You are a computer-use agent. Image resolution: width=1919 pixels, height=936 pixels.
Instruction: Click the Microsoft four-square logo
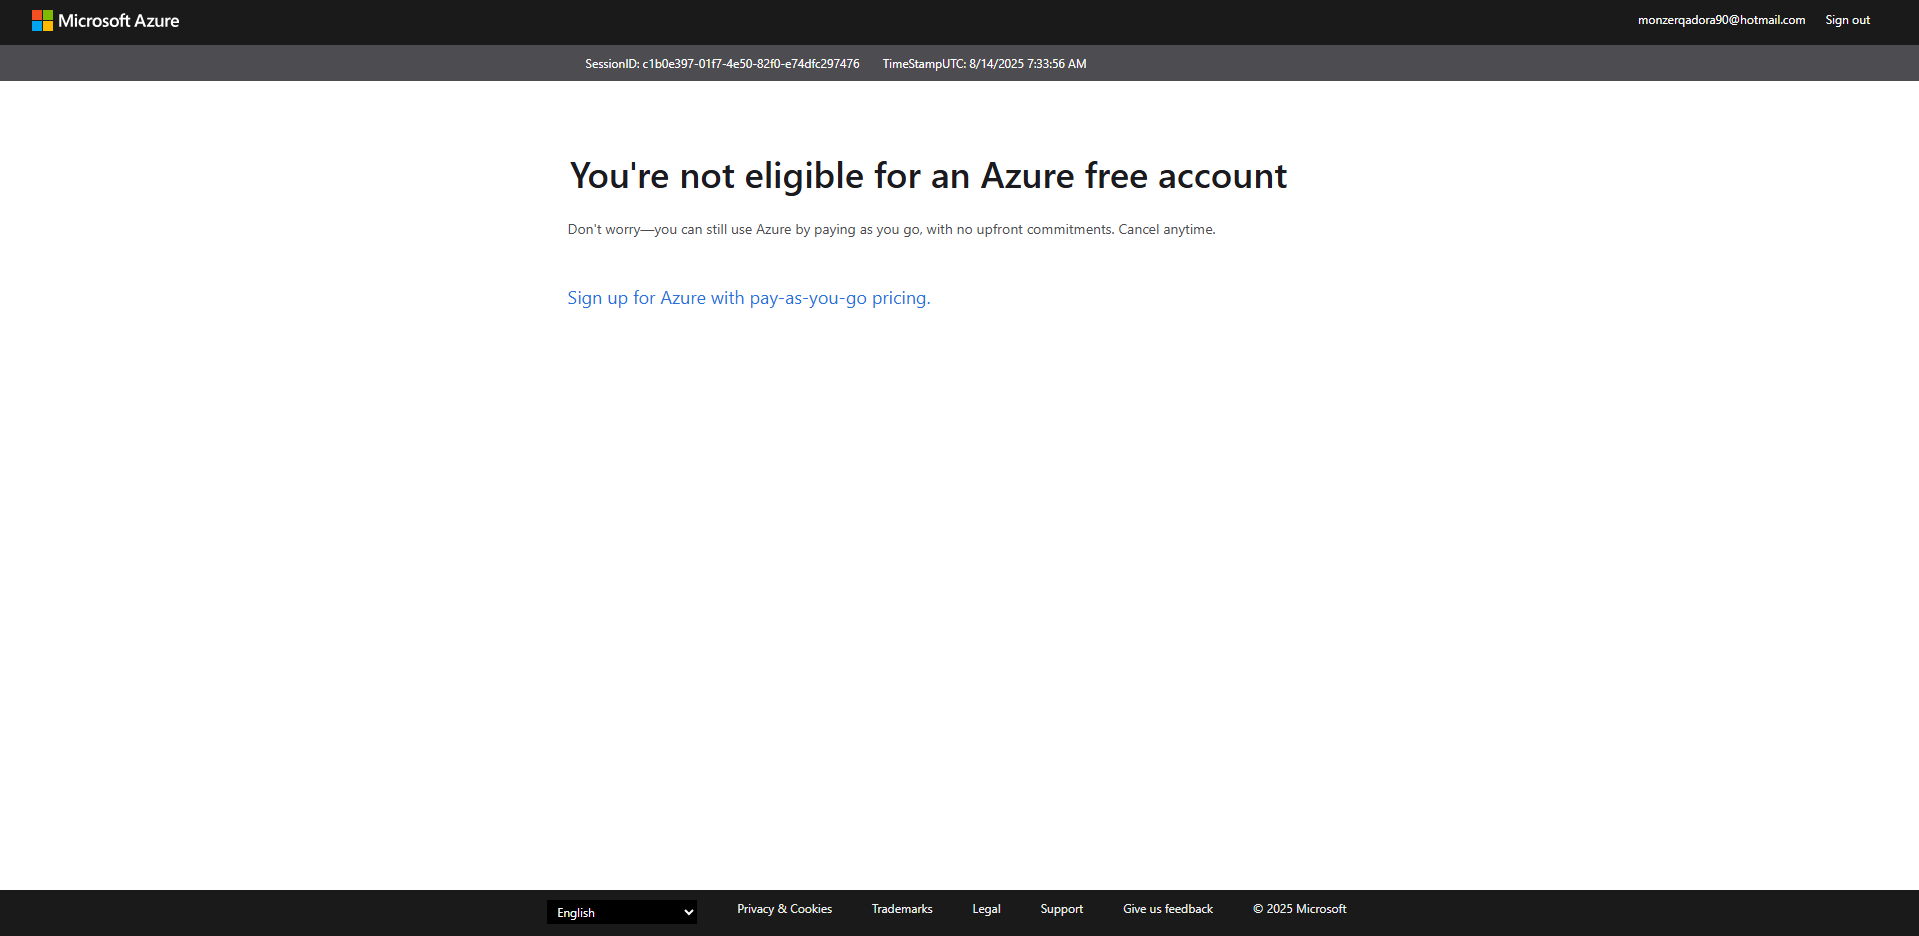[42, 21]
